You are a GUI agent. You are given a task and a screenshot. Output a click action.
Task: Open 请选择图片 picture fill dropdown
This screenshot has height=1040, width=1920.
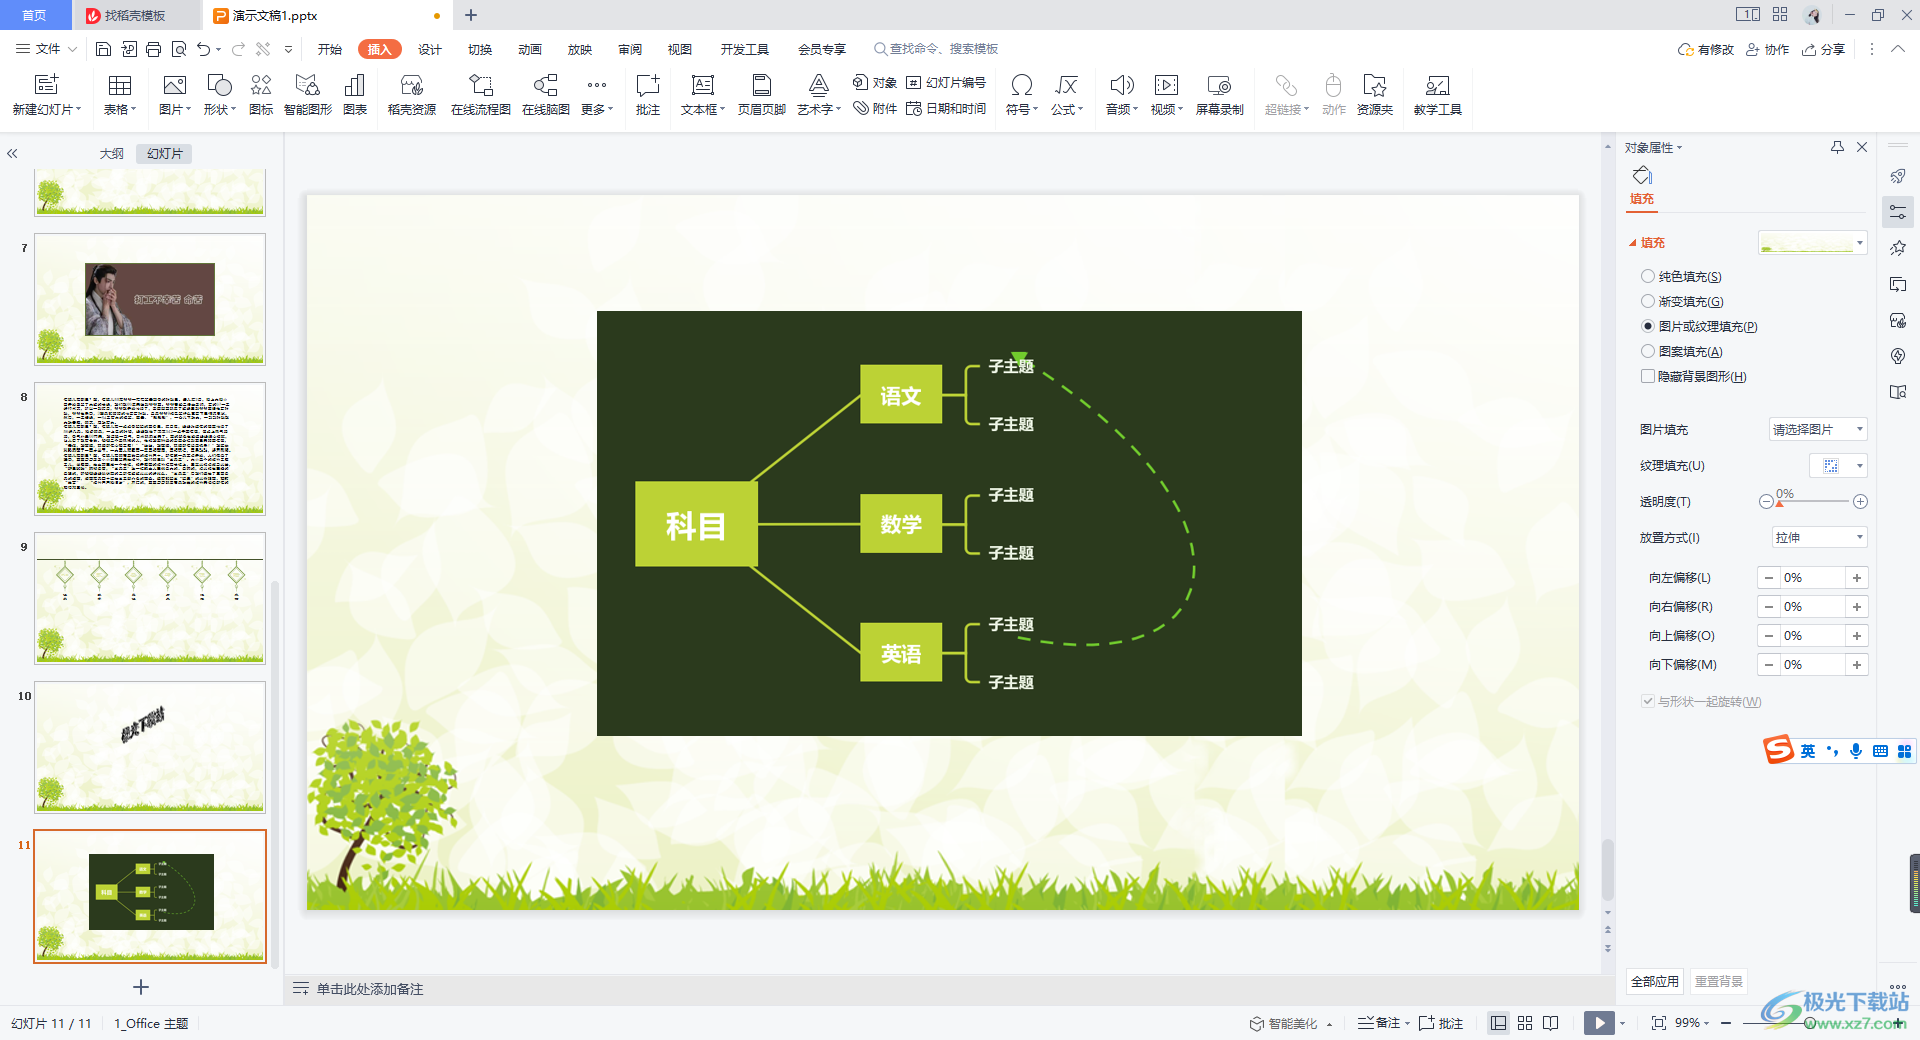[1818, 429]
